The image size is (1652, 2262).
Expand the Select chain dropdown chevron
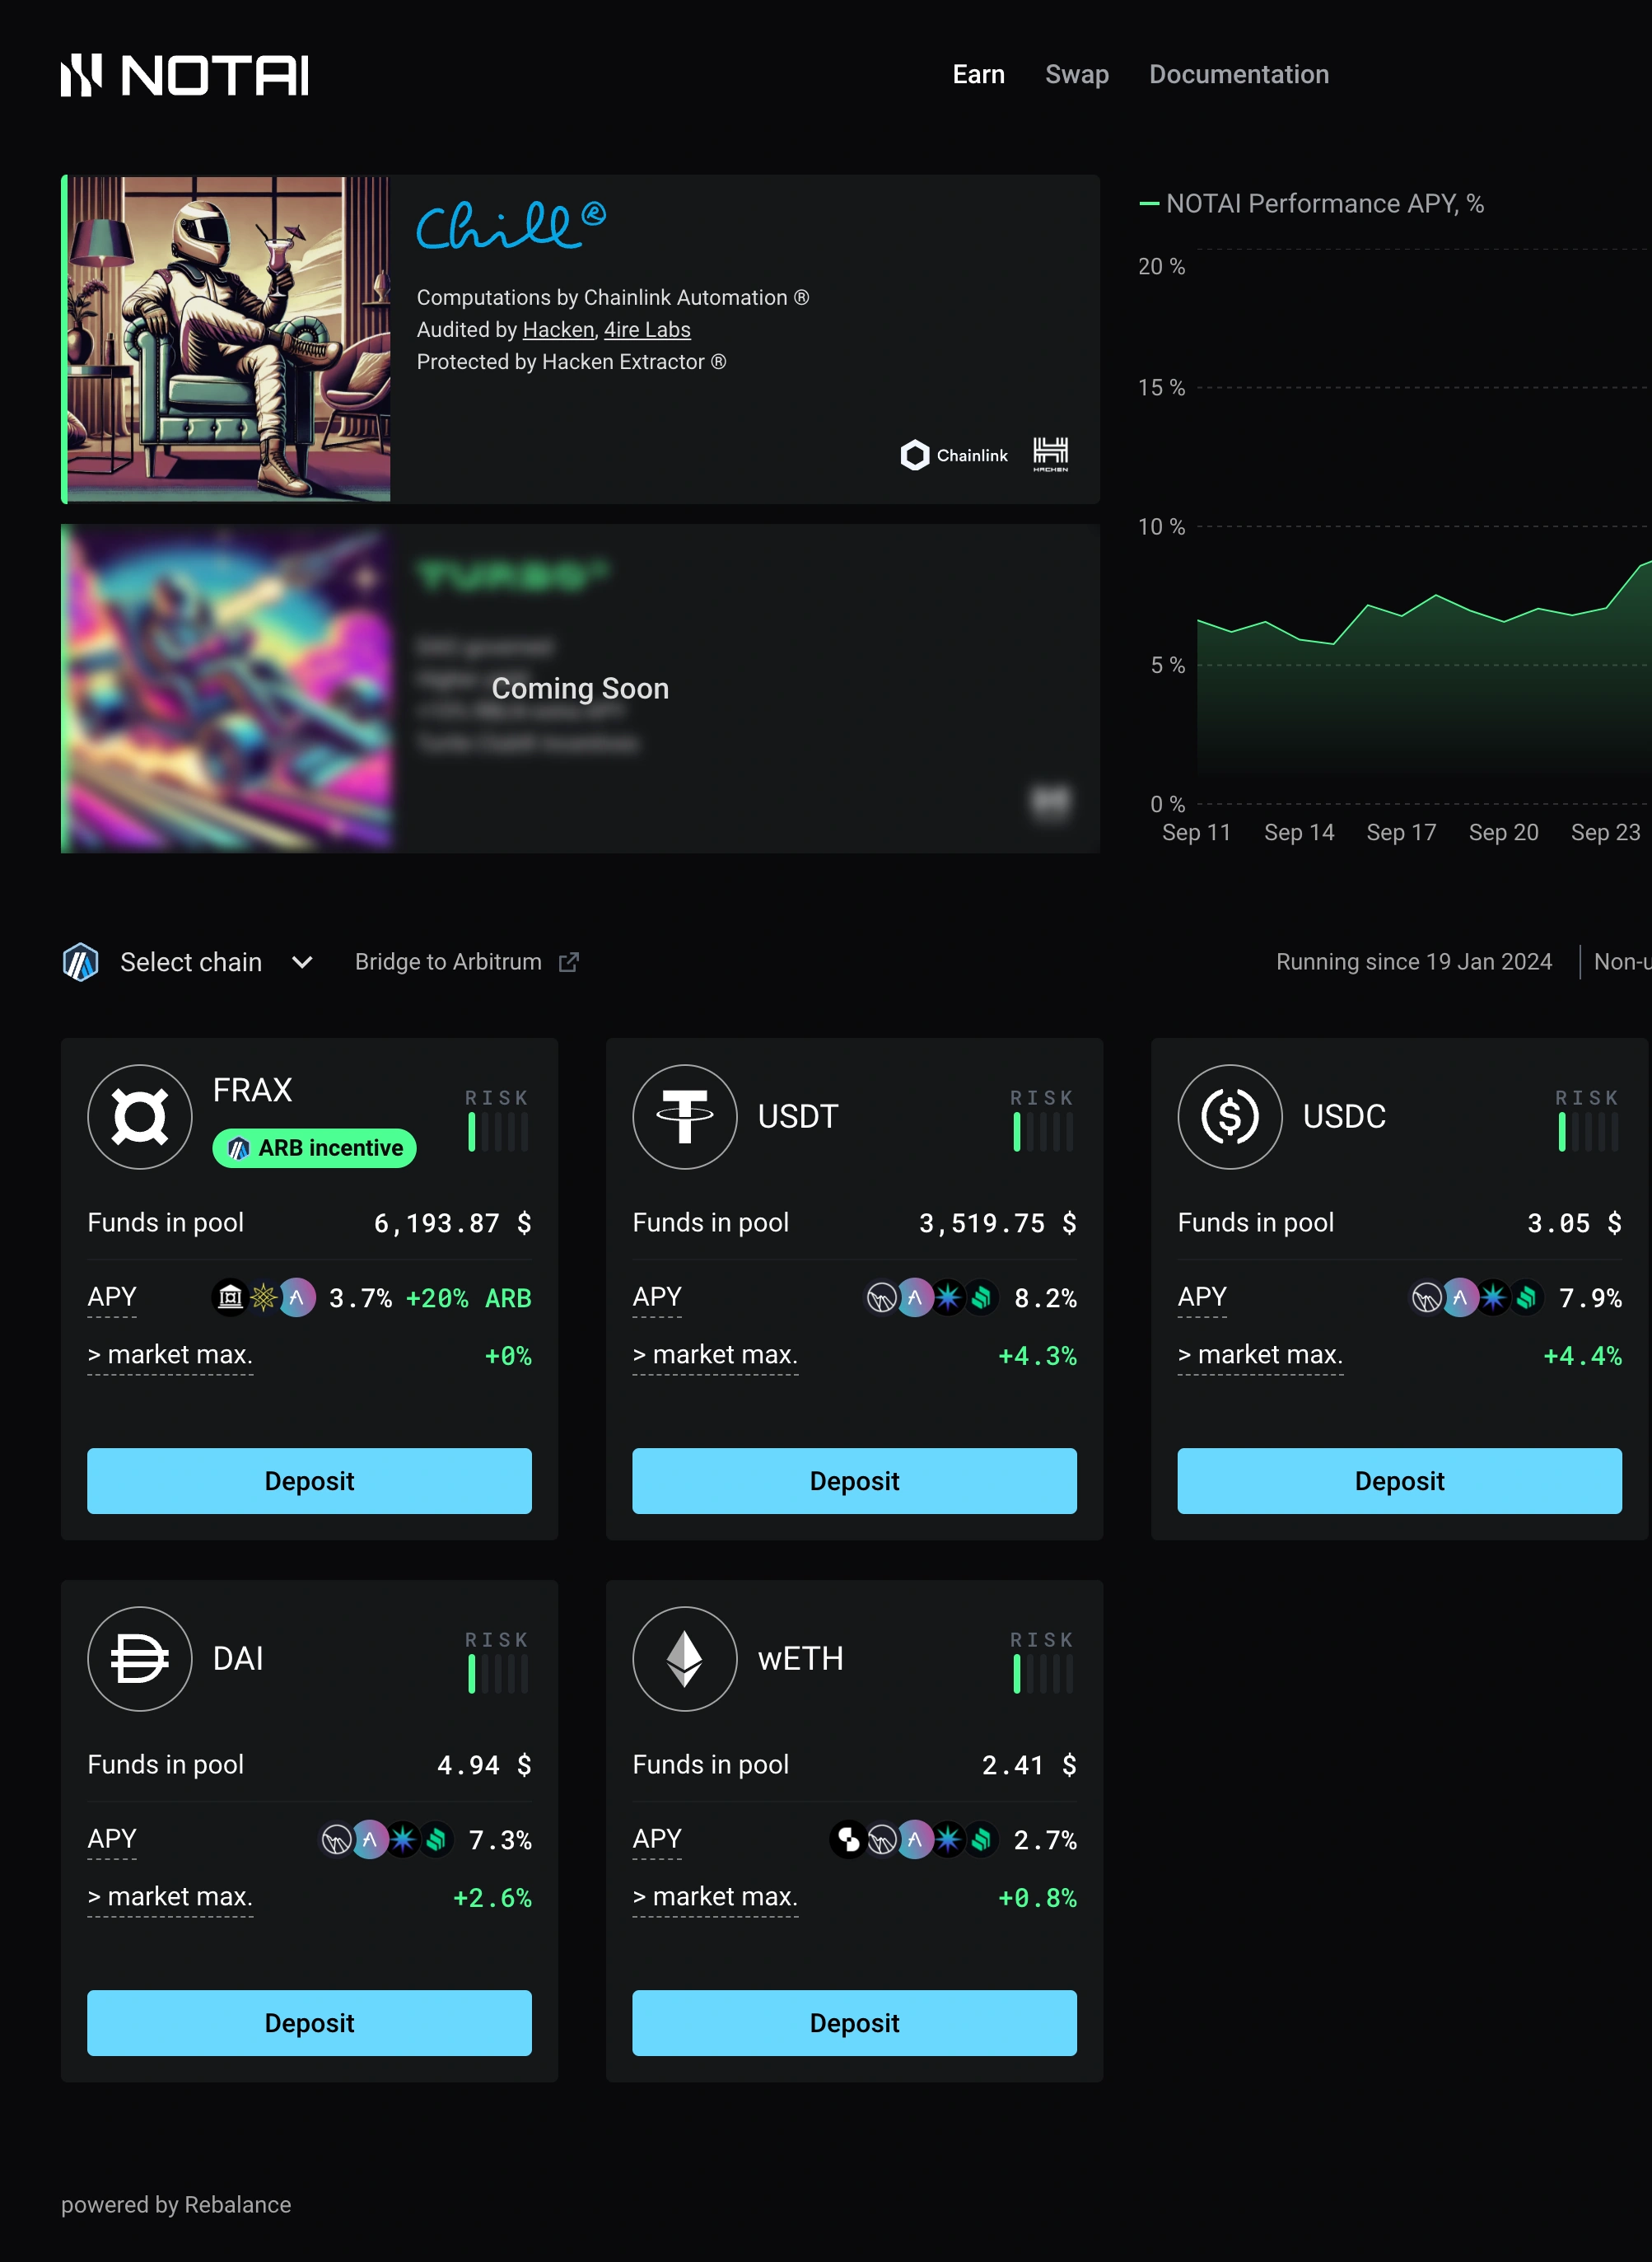[x=302, y=962]
